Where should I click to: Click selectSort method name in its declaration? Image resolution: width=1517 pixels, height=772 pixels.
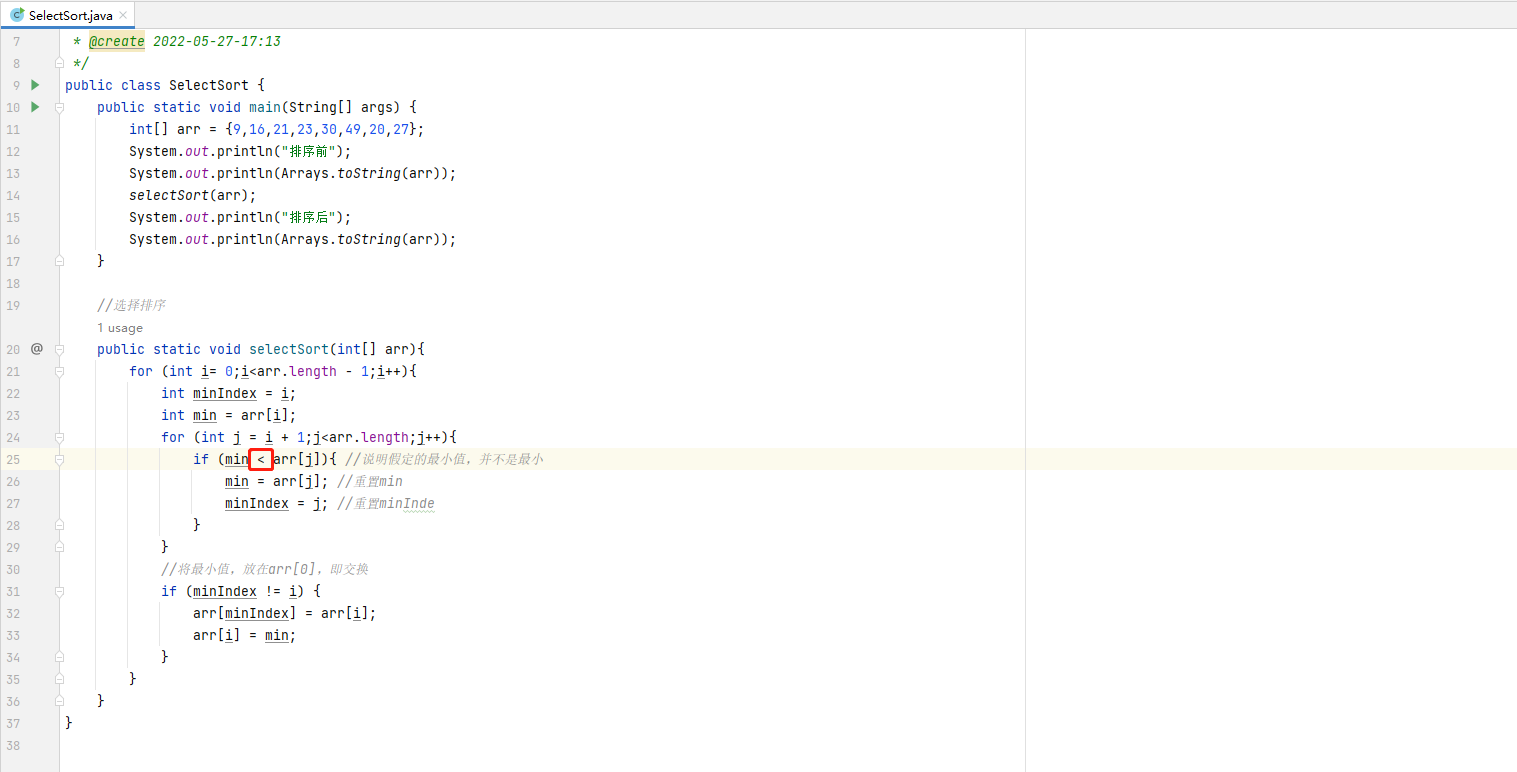(289, 349)
